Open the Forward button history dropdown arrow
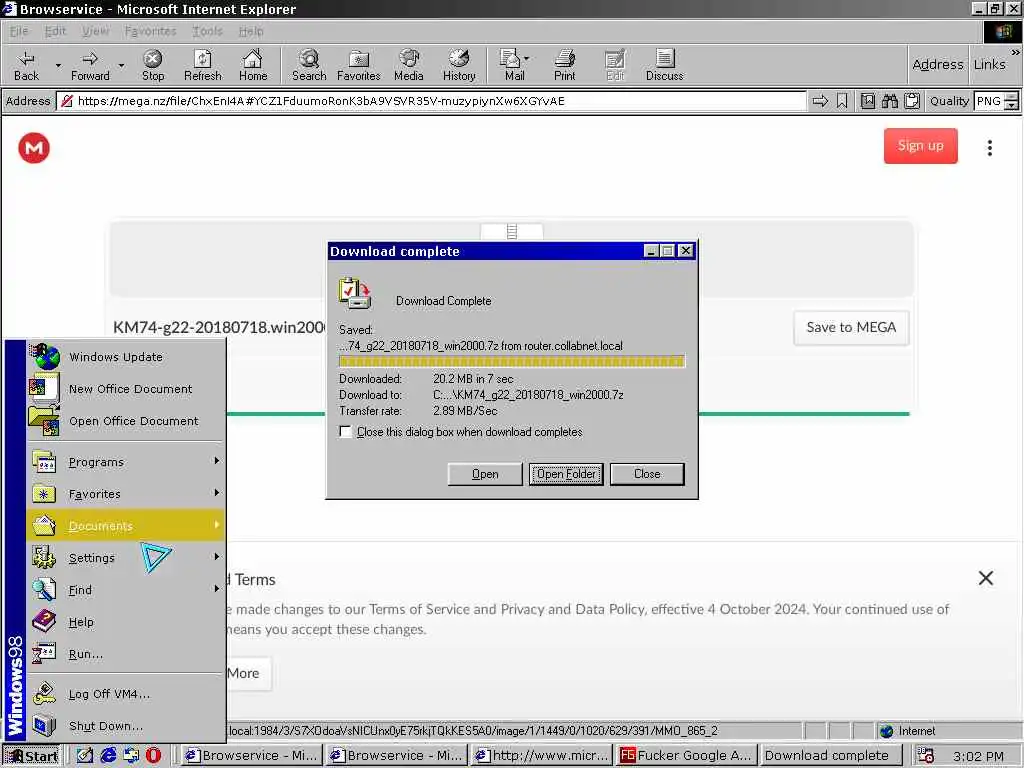The height and width of the screenshot is (768, 1024). click(121, 65)
